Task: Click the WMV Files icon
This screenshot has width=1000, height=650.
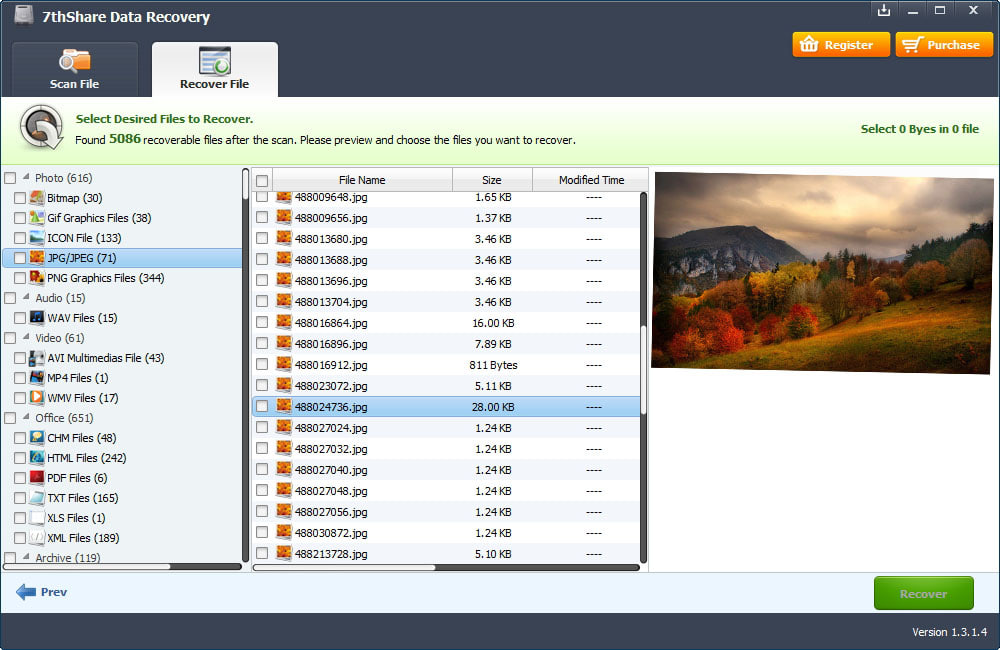Action: (37, 397)
